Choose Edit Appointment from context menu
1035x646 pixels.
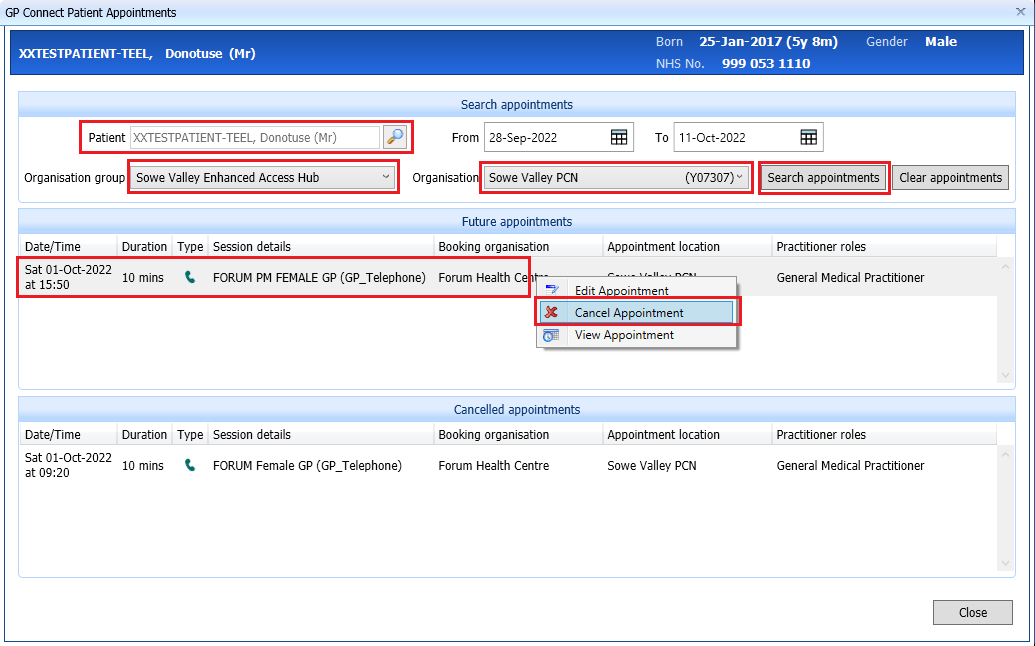point(621,291)
